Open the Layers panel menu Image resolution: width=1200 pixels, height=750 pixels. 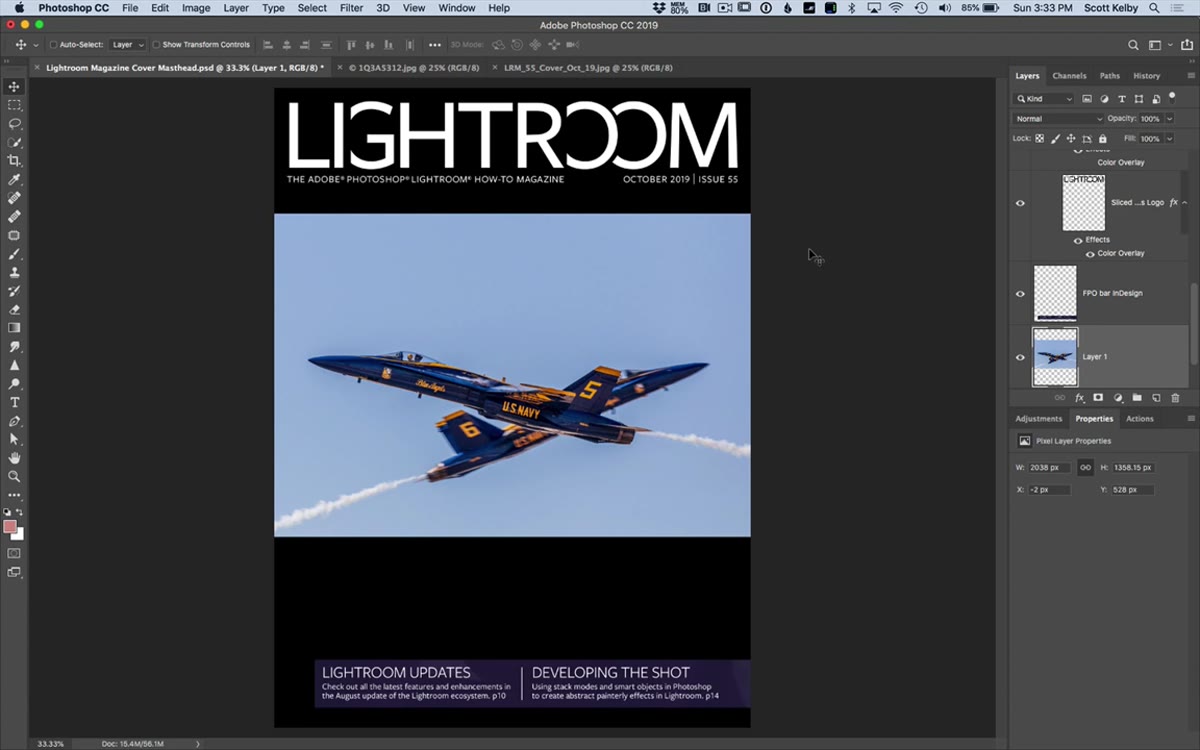(x=1190, y=76)
